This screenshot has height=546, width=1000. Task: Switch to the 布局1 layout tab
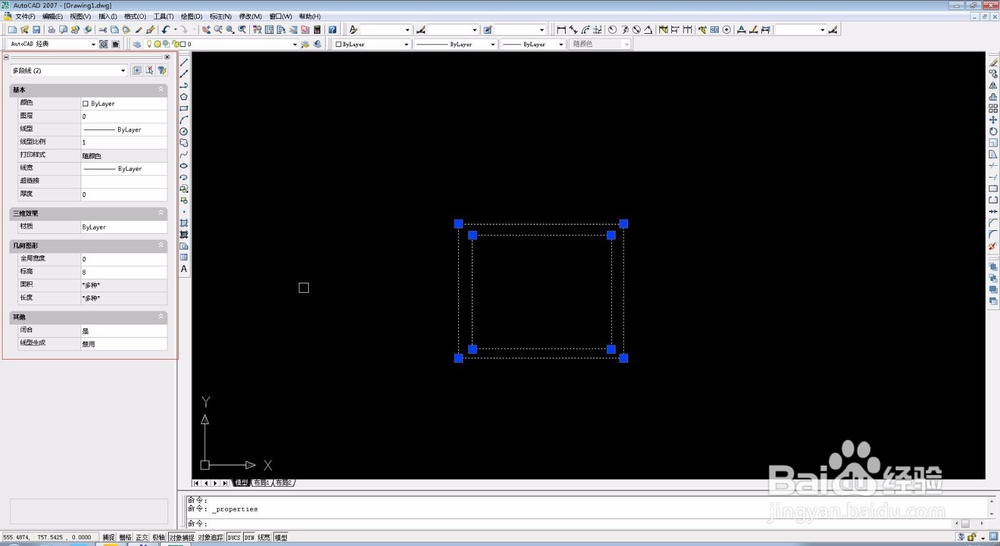(261, 483)
